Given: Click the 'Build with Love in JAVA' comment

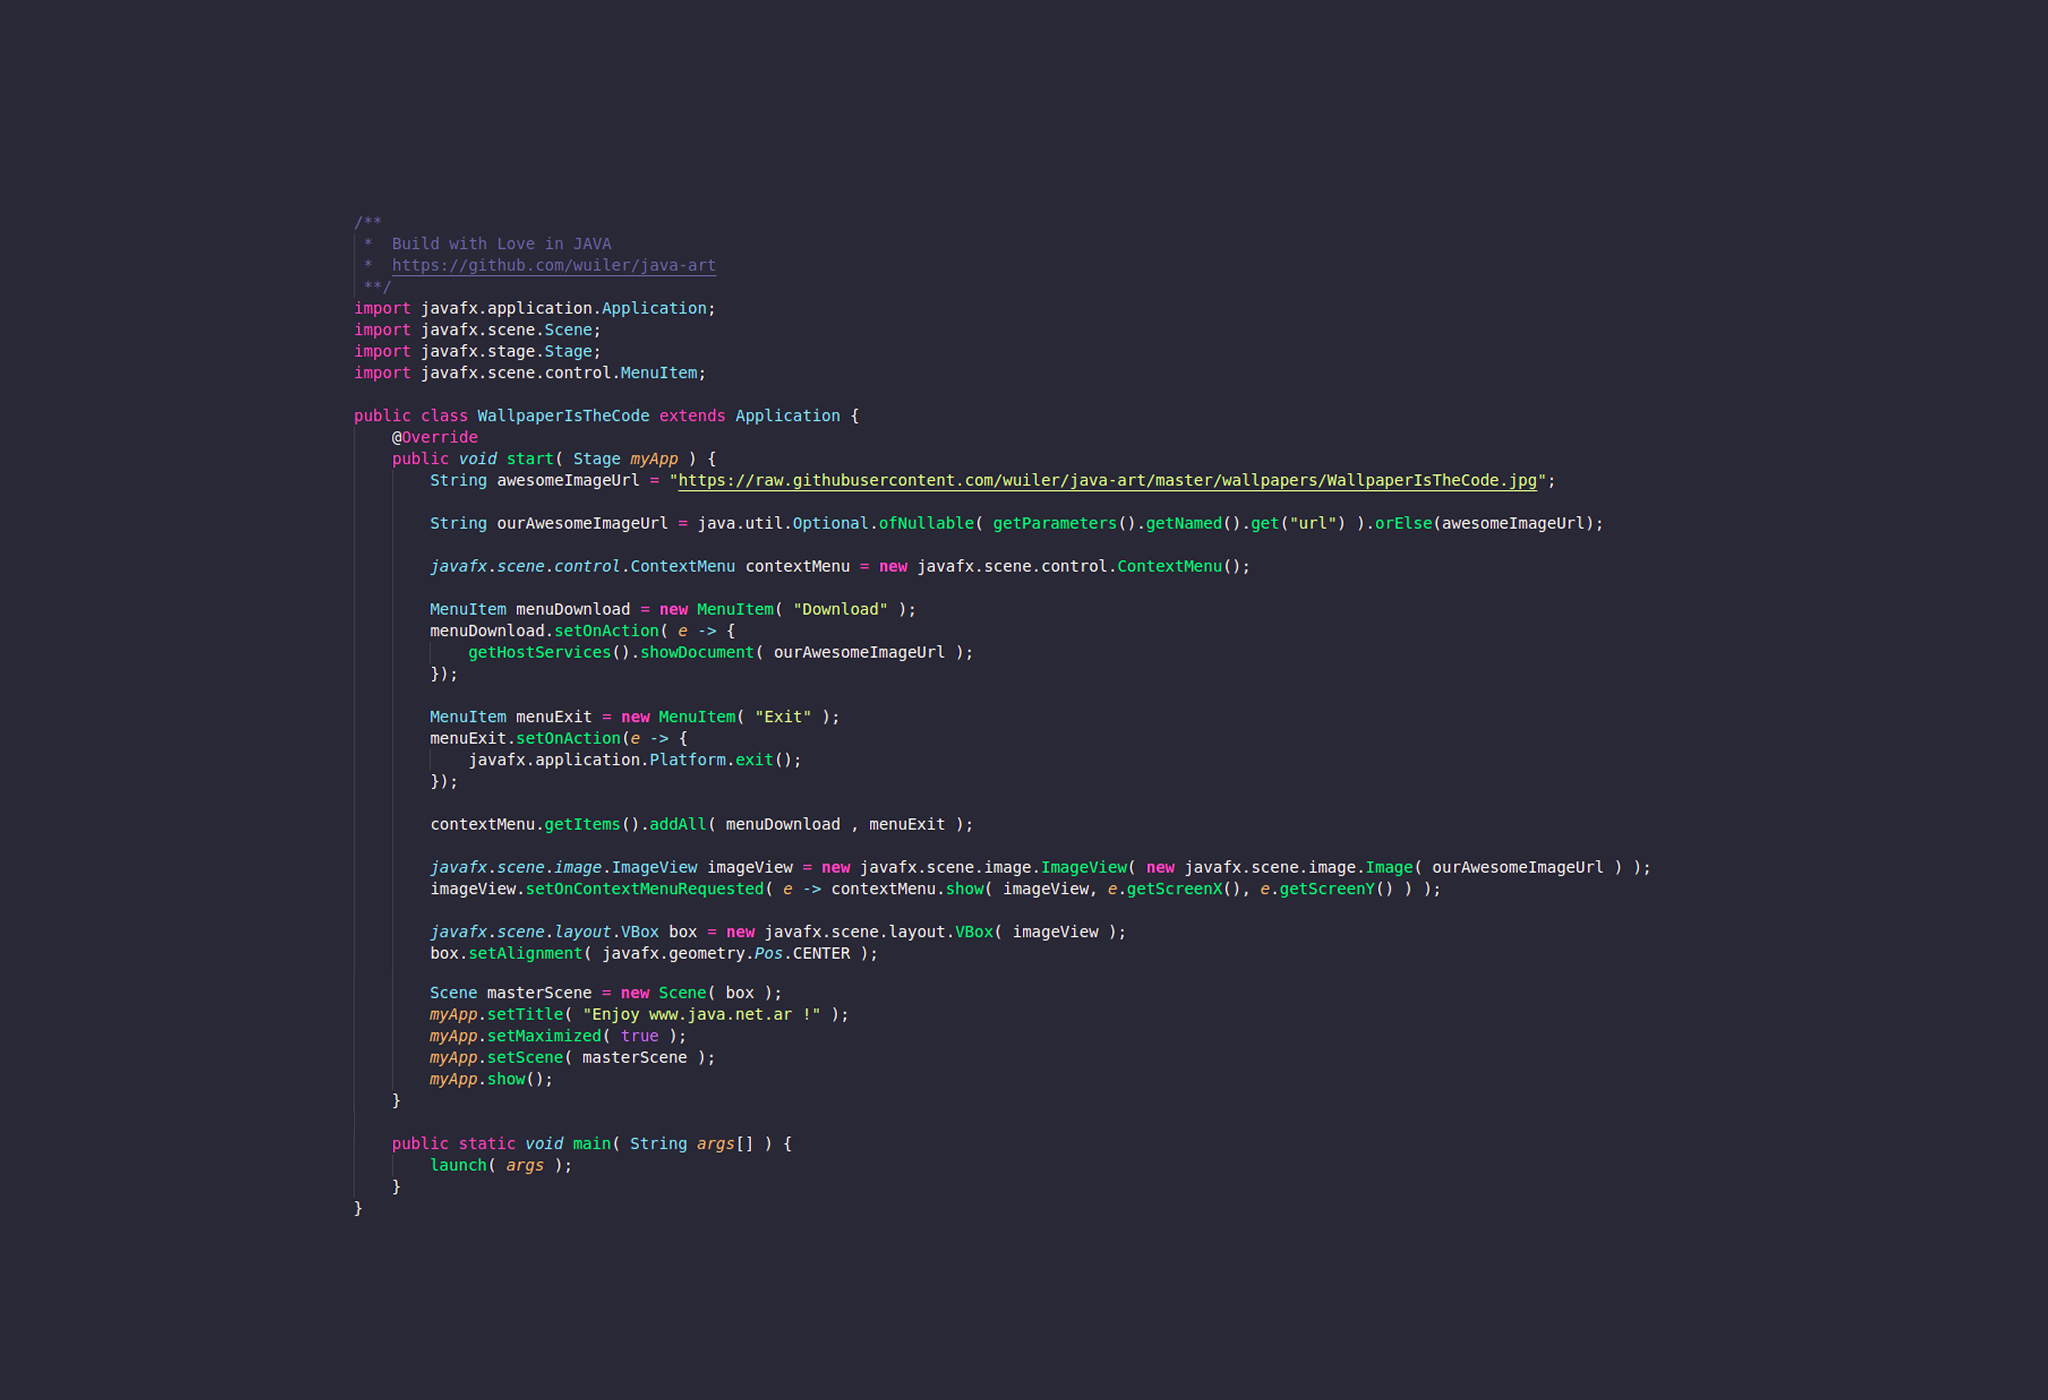Looking at the screenshot, I should pos(501,244).
